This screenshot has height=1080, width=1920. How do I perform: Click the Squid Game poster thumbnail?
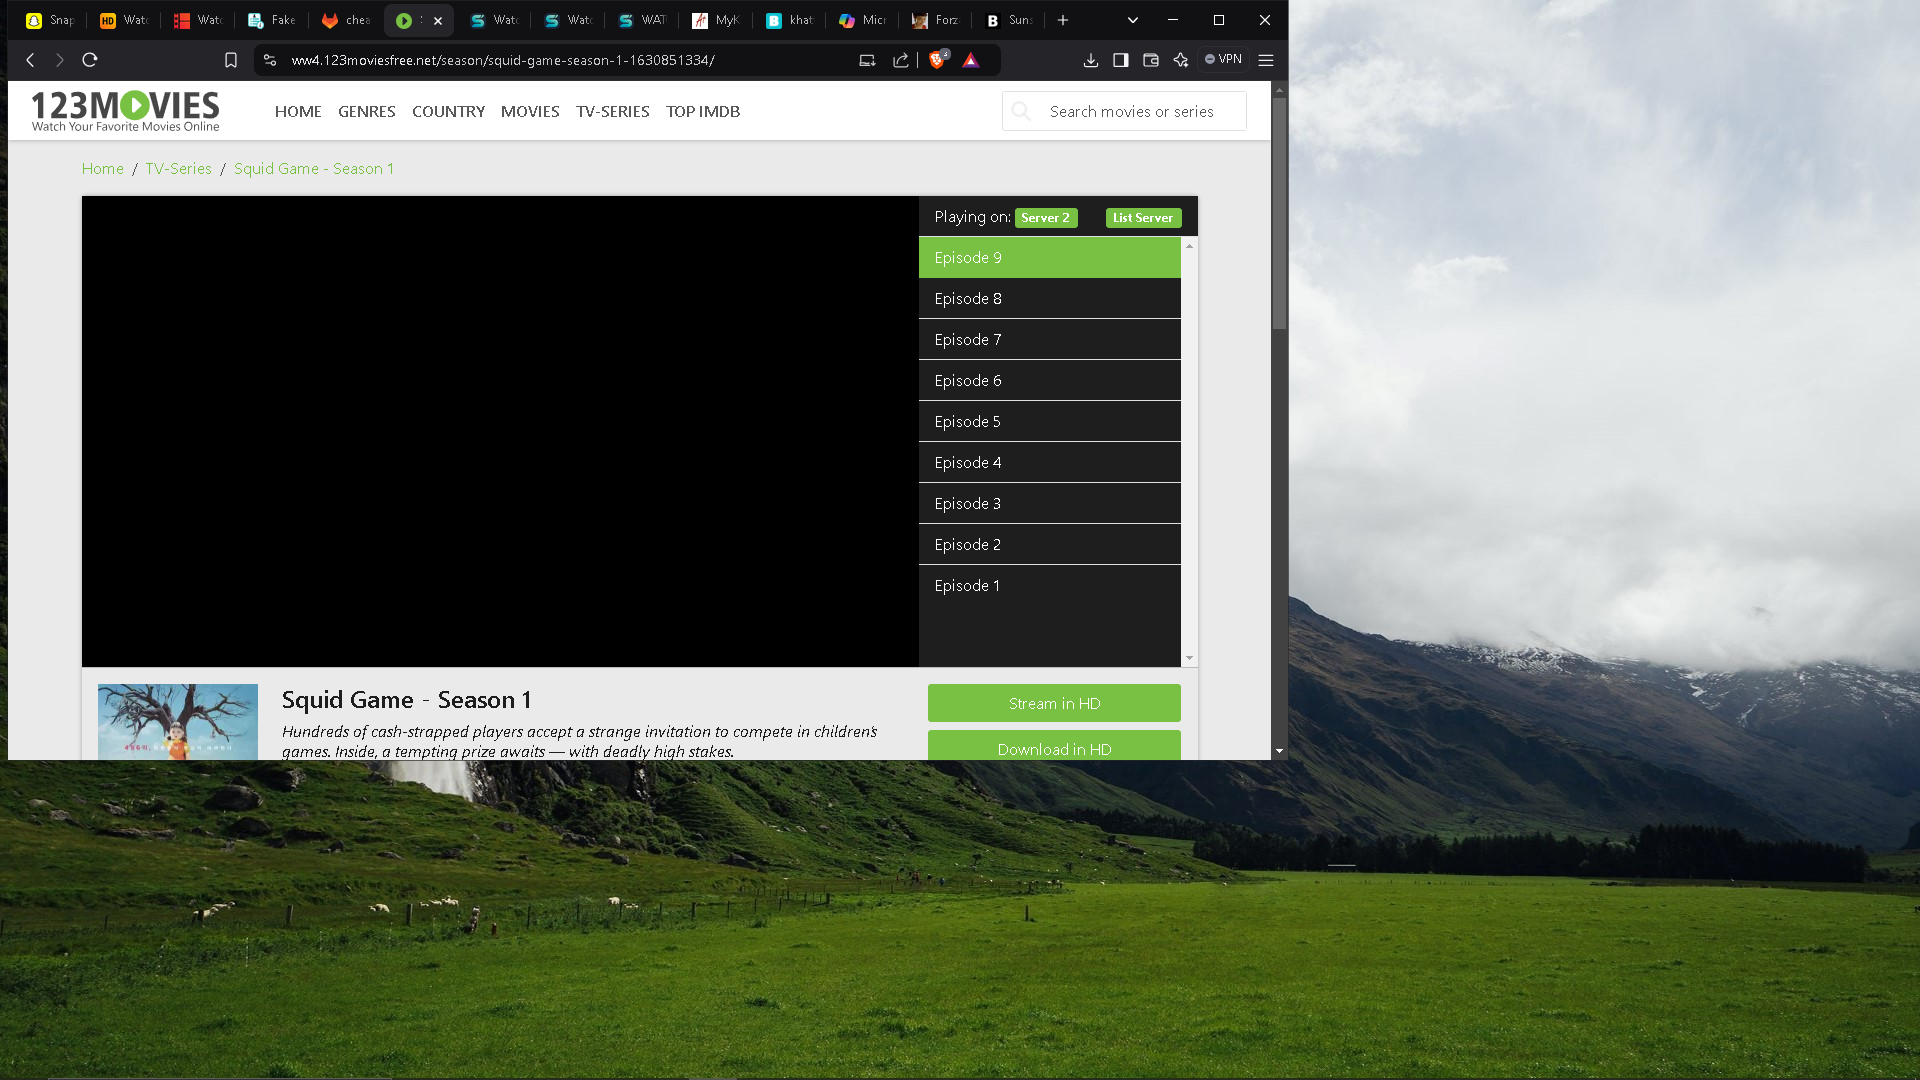[178, 722]
